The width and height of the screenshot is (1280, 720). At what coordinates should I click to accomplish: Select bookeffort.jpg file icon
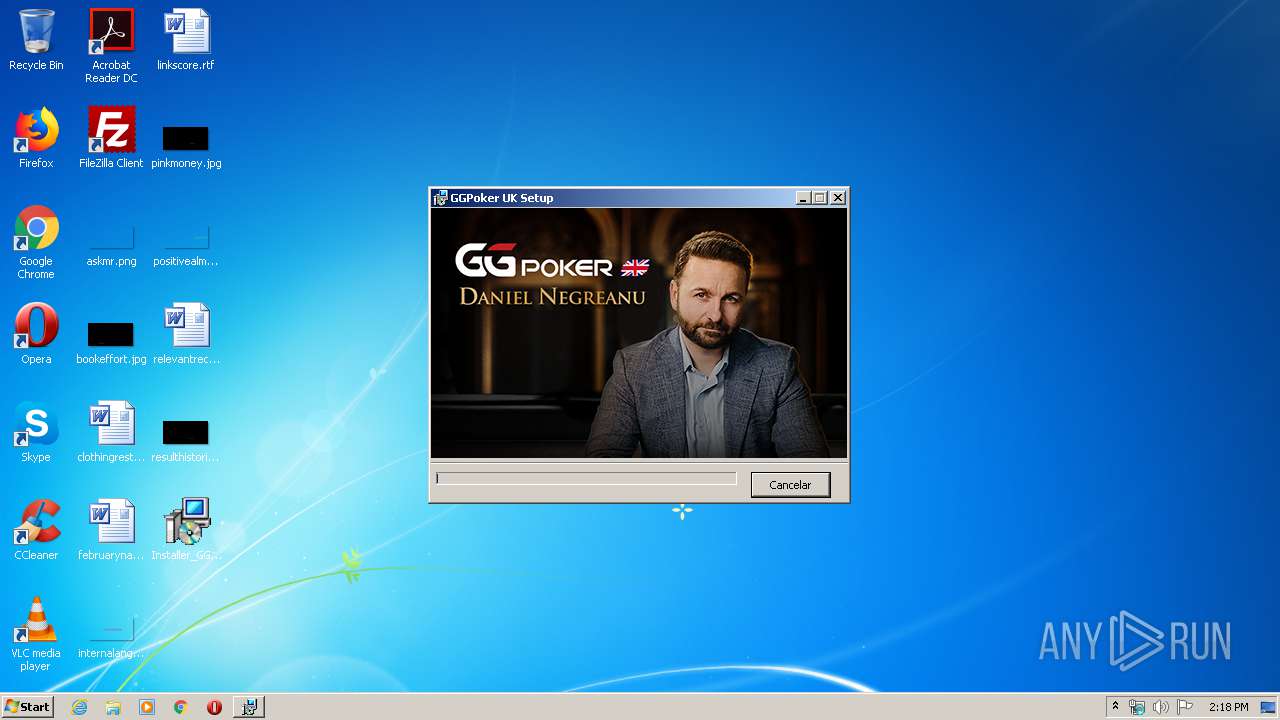(111, 343)
